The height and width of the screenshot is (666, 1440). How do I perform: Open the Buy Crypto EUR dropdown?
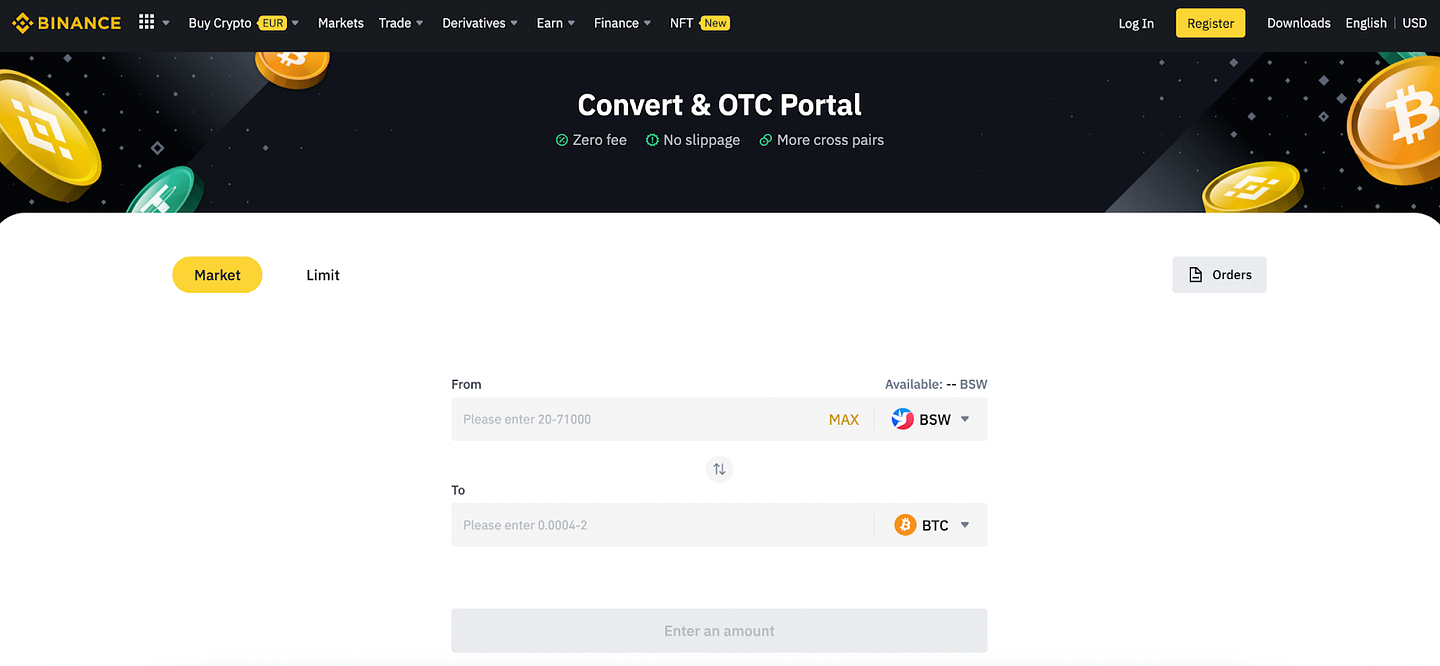[244, 23]
